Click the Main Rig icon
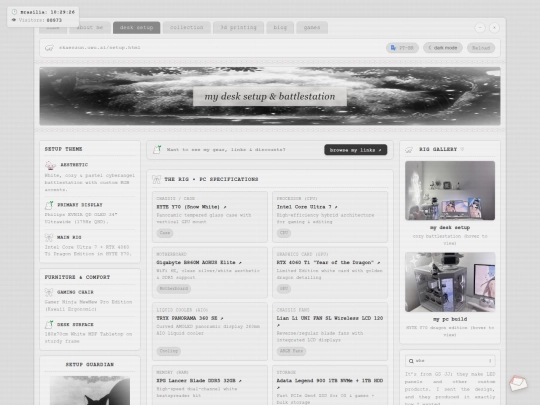 pos(49,237)
